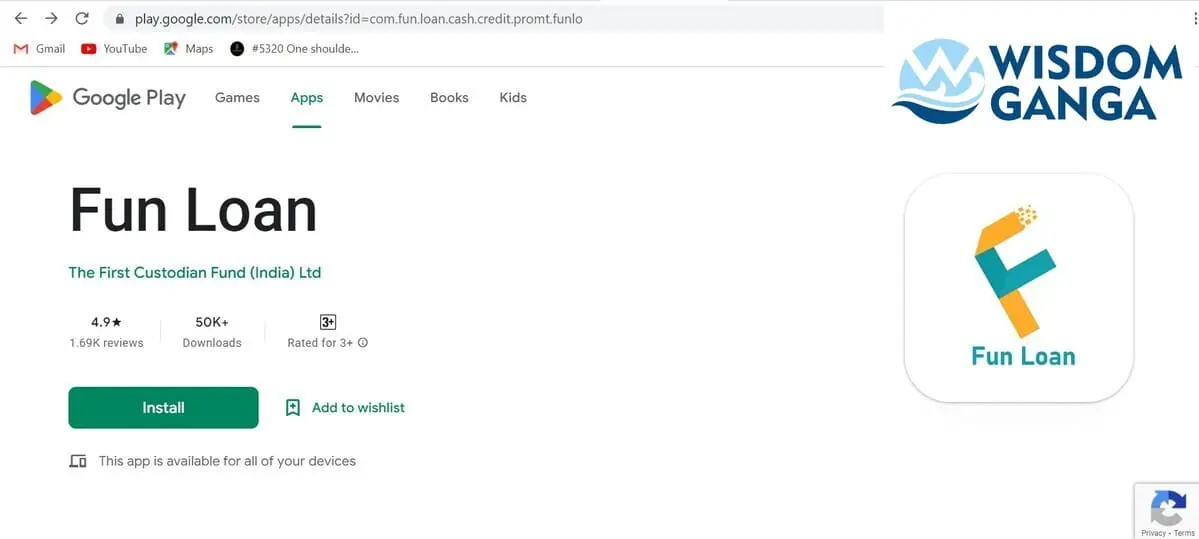Open the '#5320 One shoulde...' bookmark
Viewport: 1199px width, 539px height.
point(294,49)
